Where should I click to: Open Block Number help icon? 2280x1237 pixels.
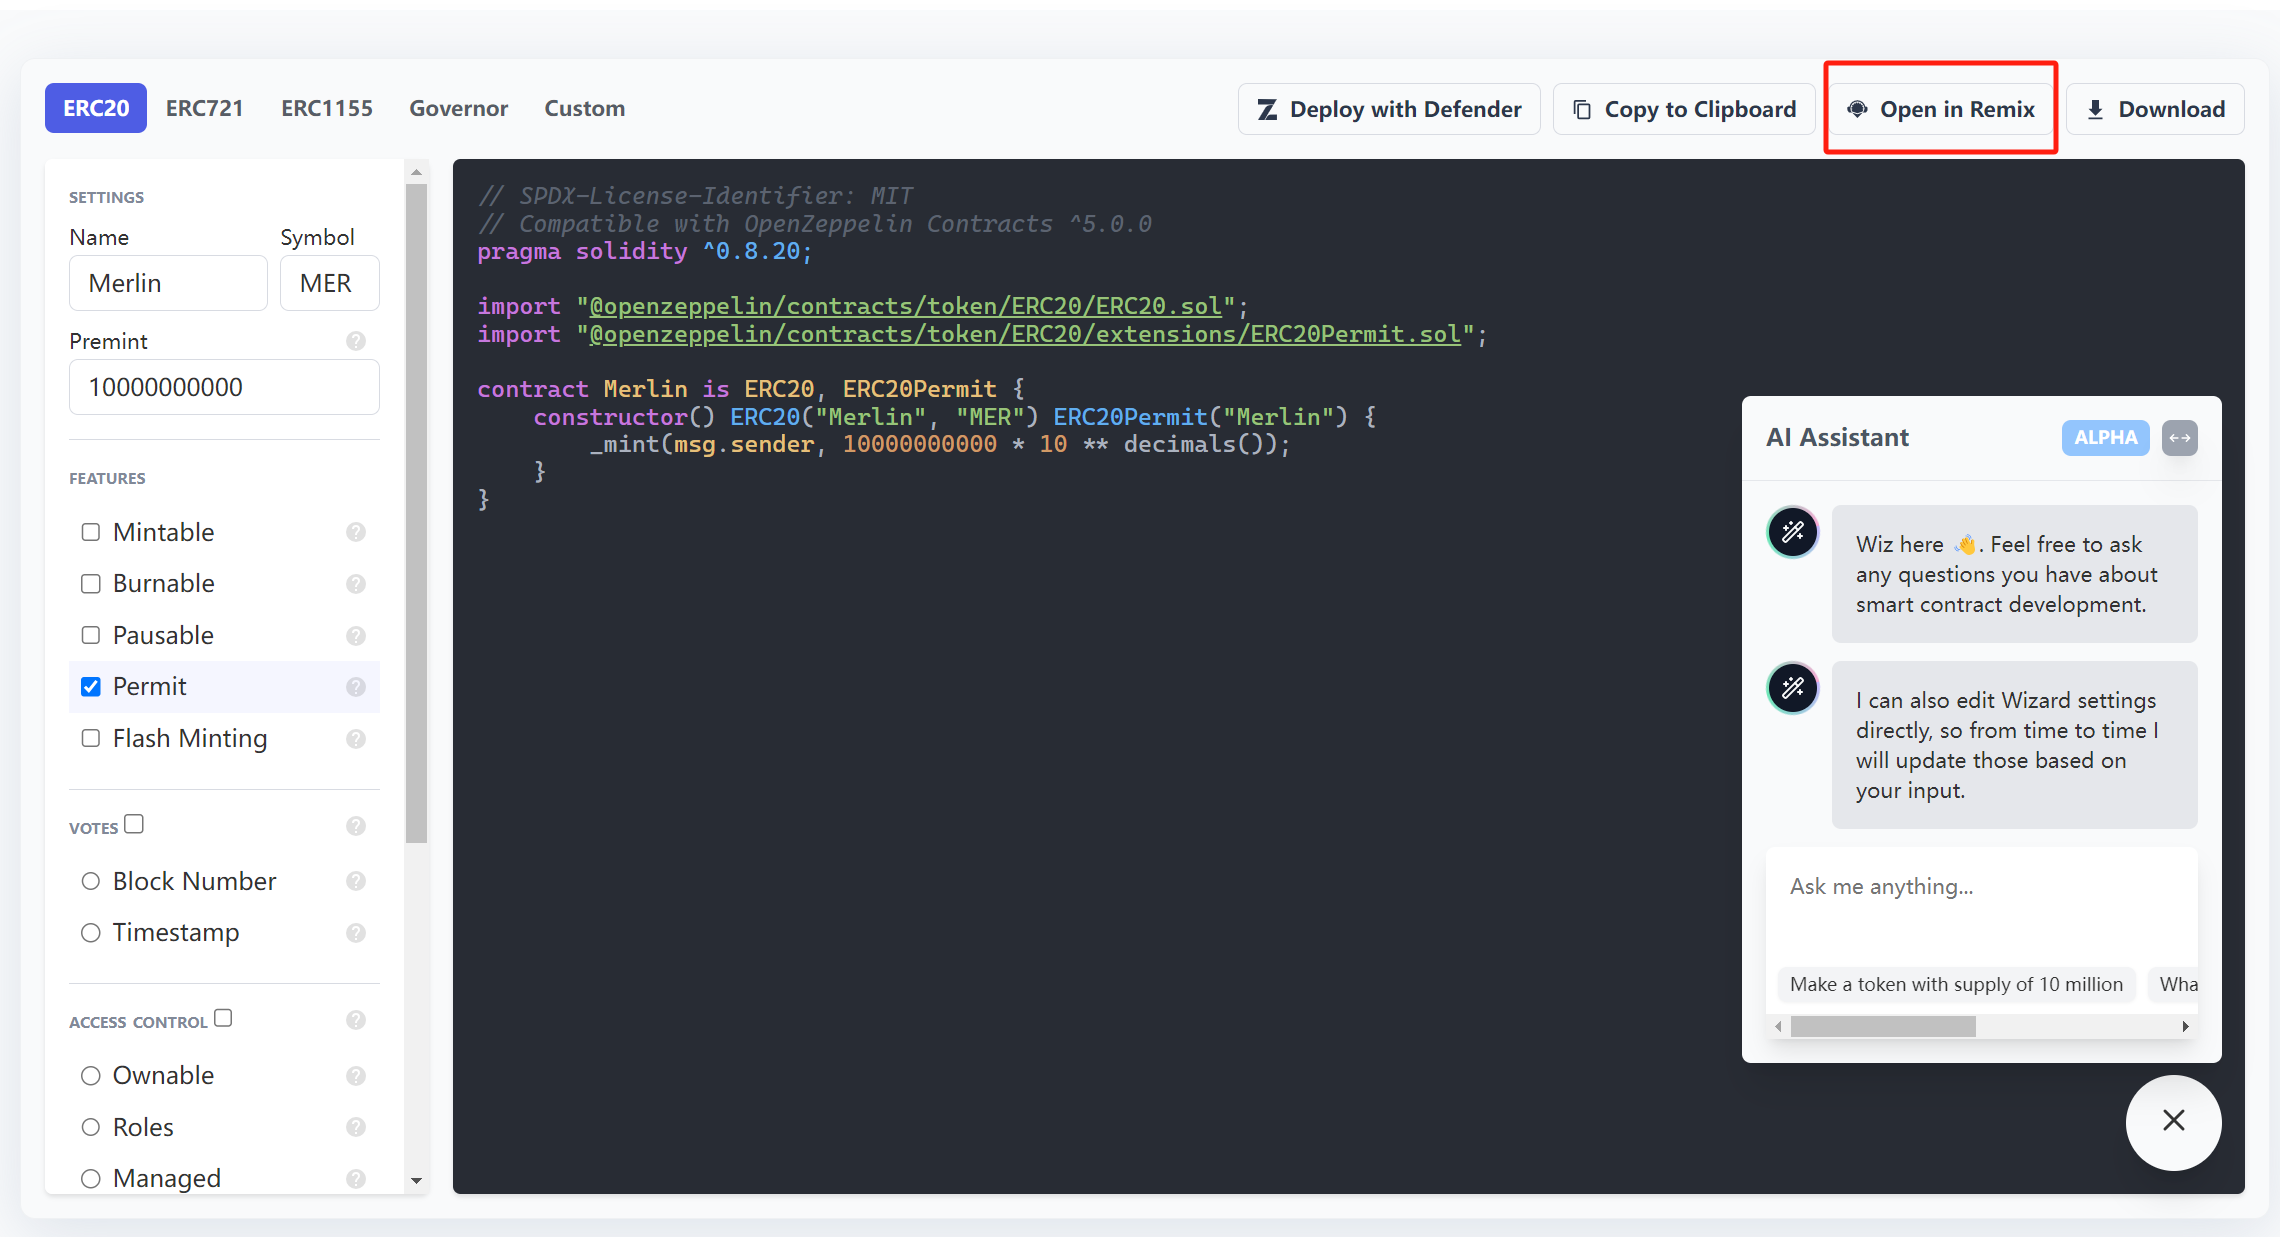(x=356, y=881)
